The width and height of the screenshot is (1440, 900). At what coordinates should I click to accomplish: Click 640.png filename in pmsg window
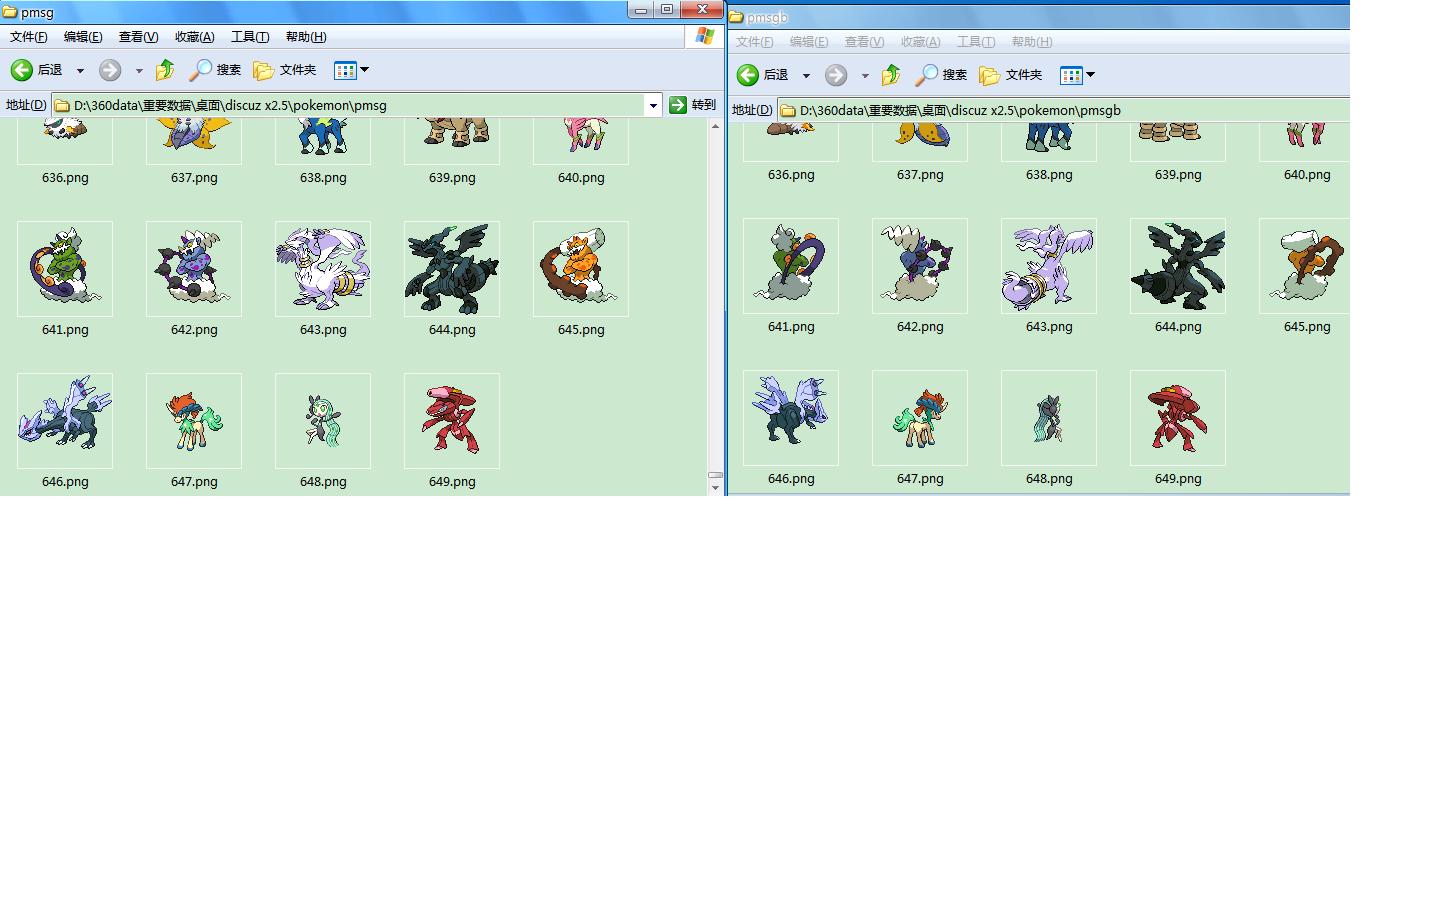tap(581, 178)
